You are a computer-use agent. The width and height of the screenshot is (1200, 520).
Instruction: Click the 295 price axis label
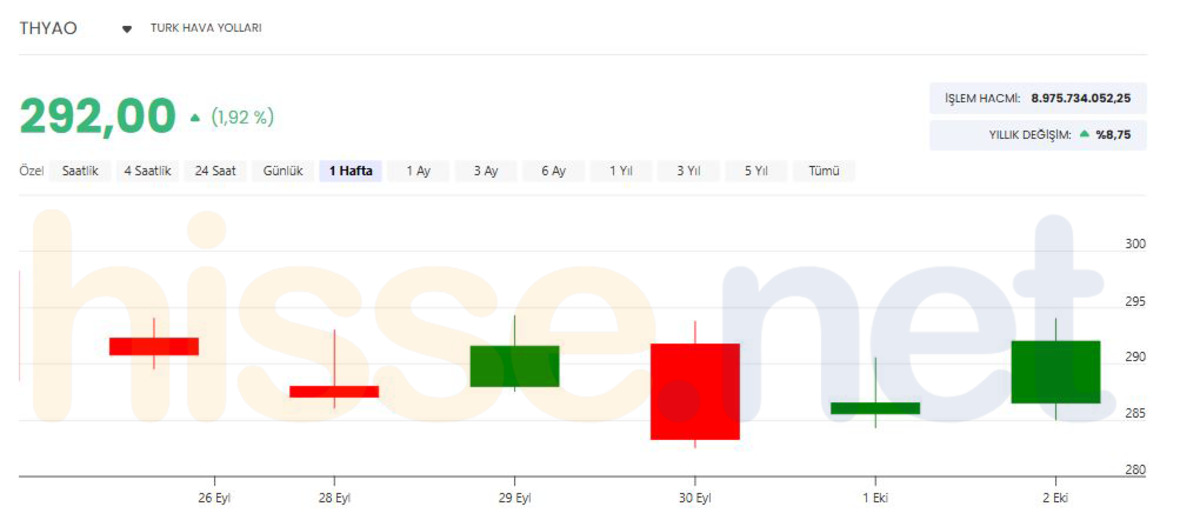point(1135,301)
